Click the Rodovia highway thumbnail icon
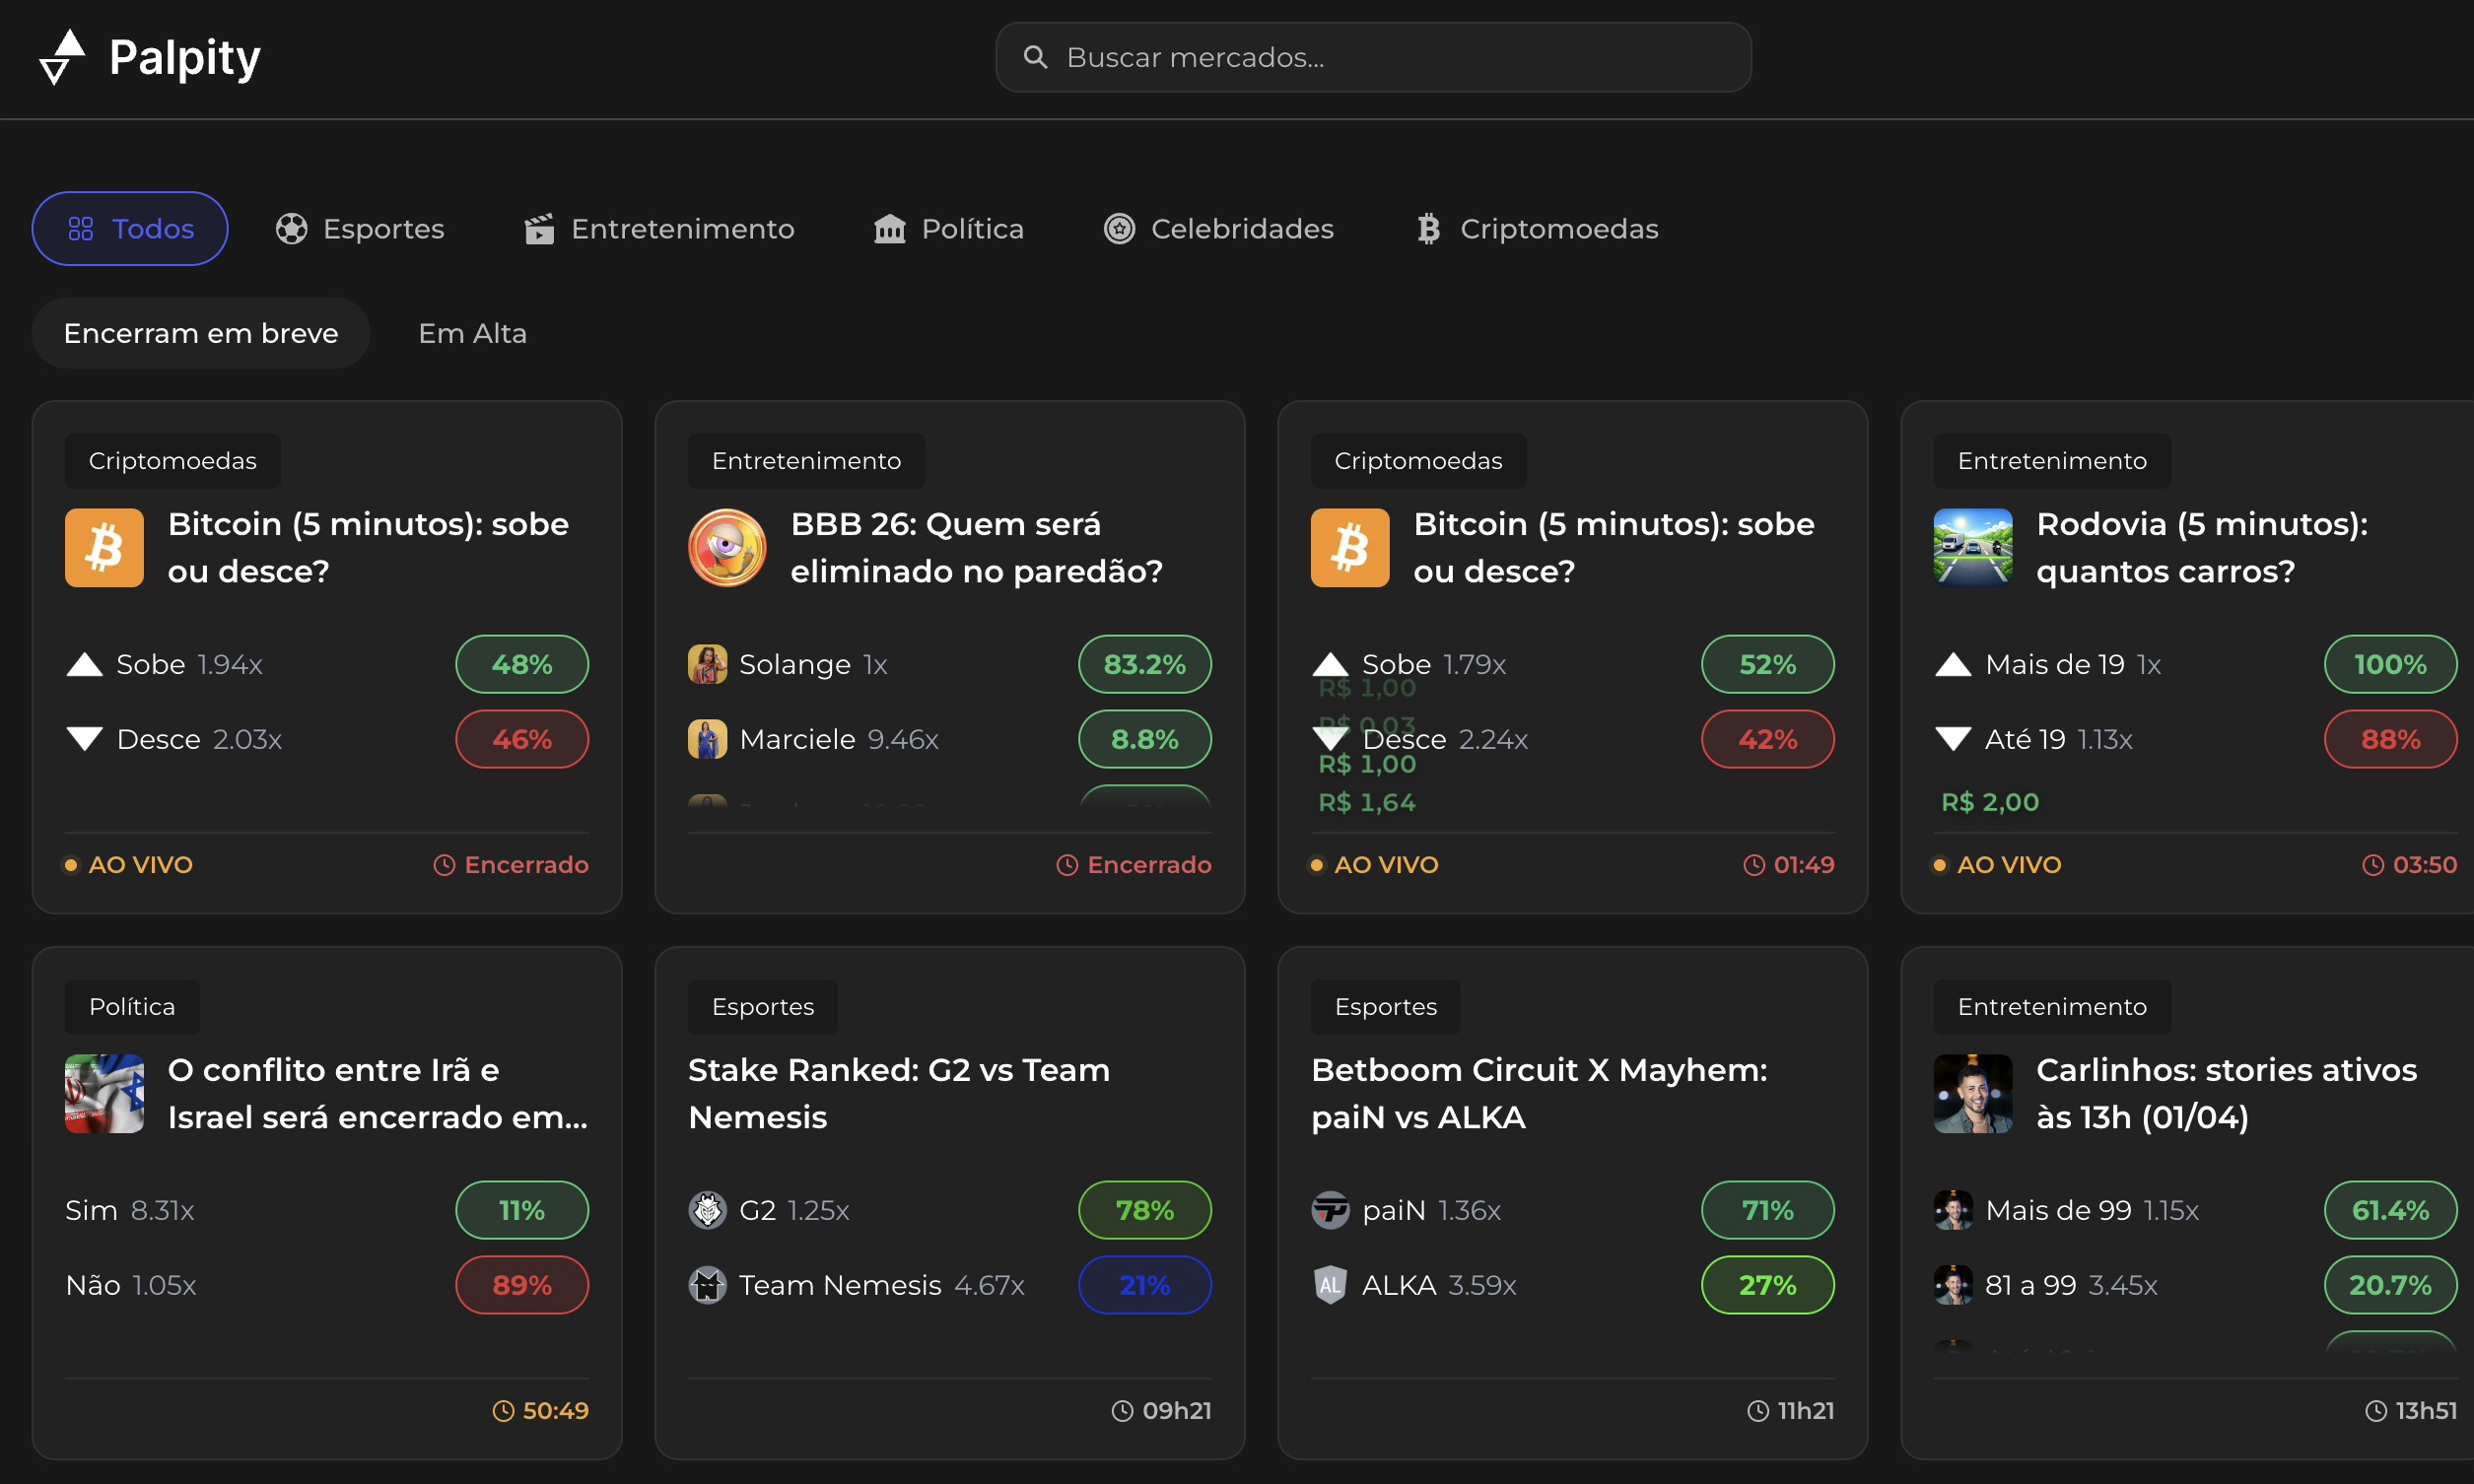The image size is (2474, 1484). [1972, 547]
